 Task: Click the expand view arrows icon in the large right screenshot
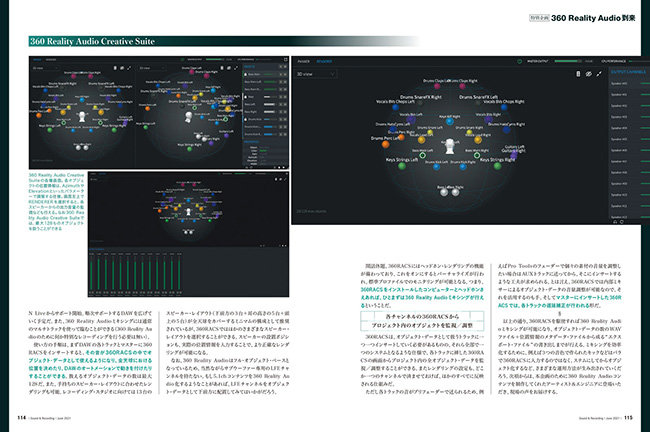(x=599, y=74)
